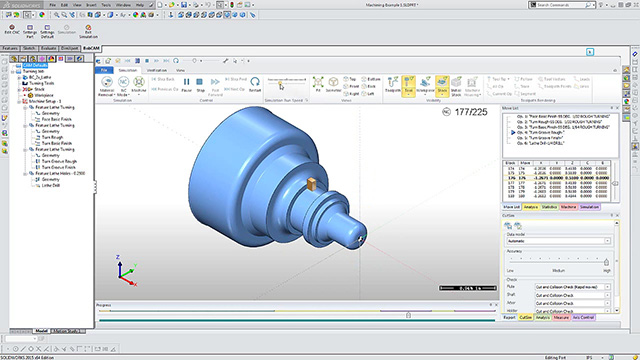The height and width of the screenshot is (360, 640).
Task: Open the Shaft collision check dropdown
Action: (573, 295)
